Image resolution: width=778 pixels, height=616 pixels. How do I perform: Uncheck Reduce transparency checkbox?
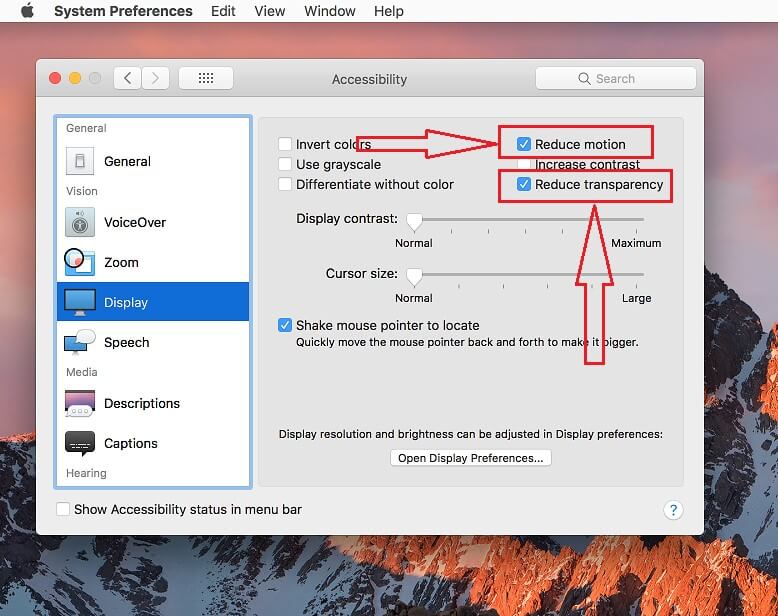tap(523, 184)
